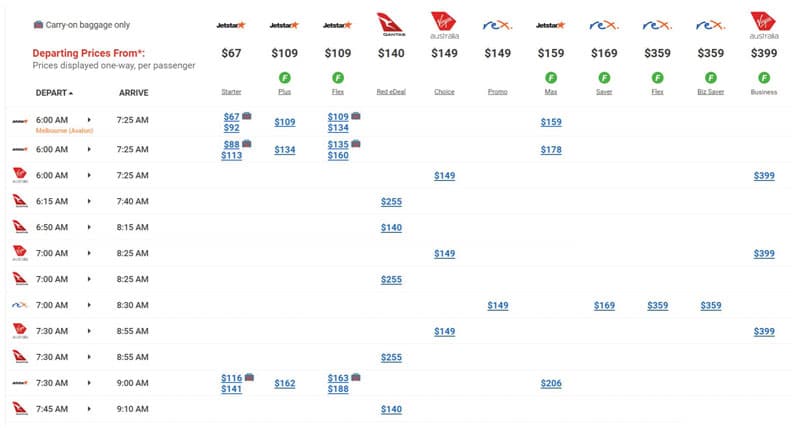
Task: Click the Rex logo above the $149 price
Action: click(497, 25)
